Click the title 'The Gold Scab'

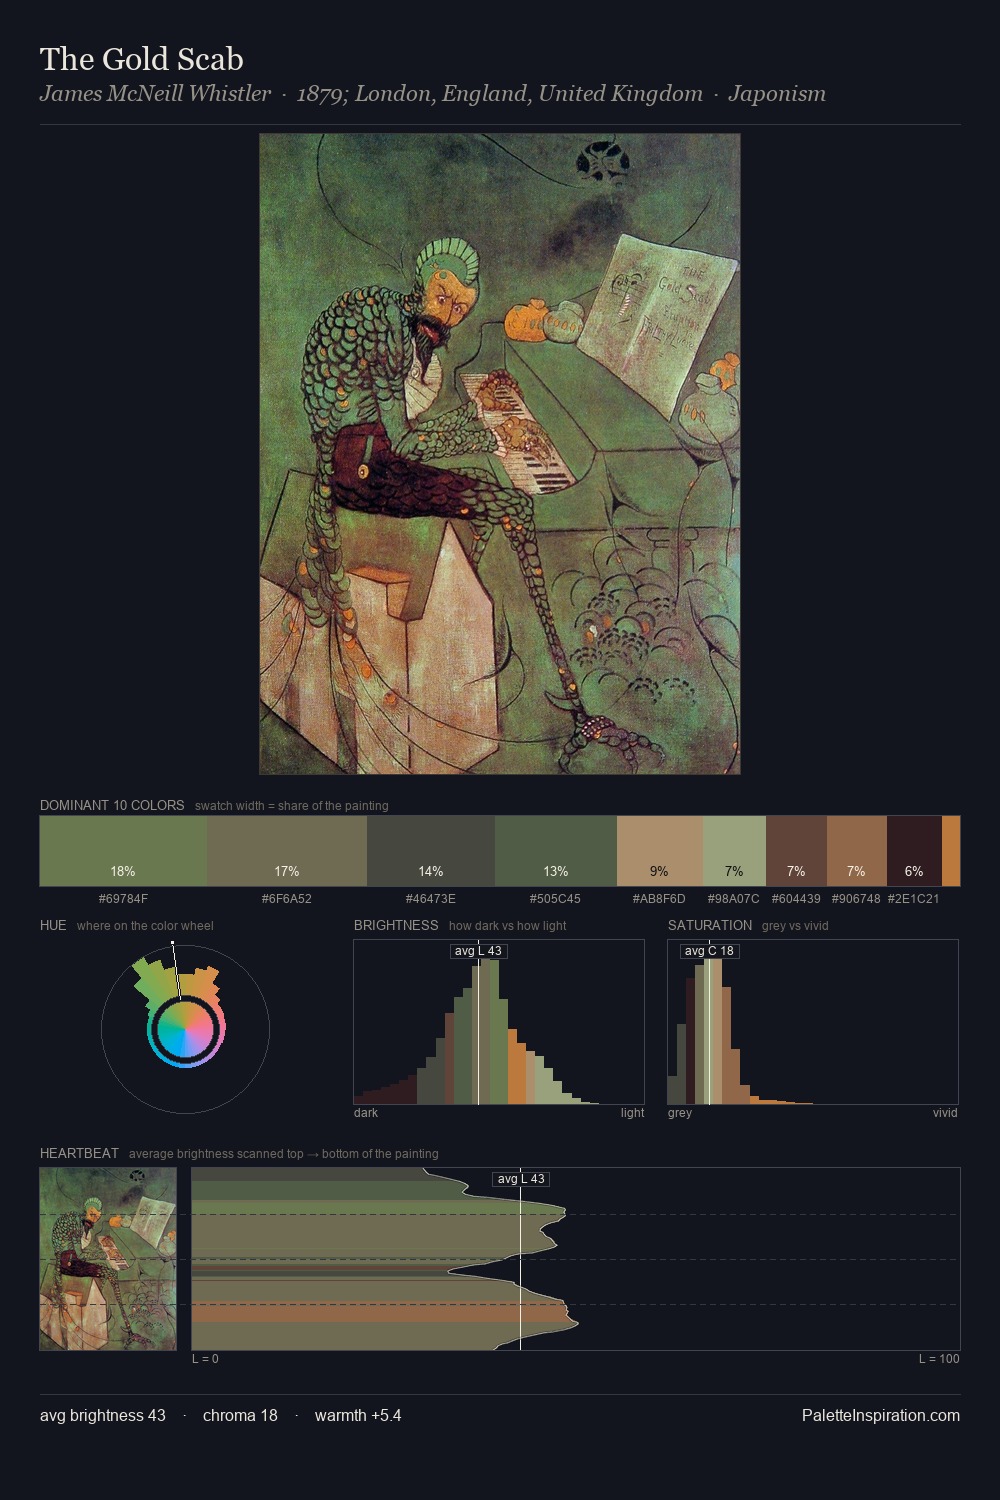tap(142, 59)
